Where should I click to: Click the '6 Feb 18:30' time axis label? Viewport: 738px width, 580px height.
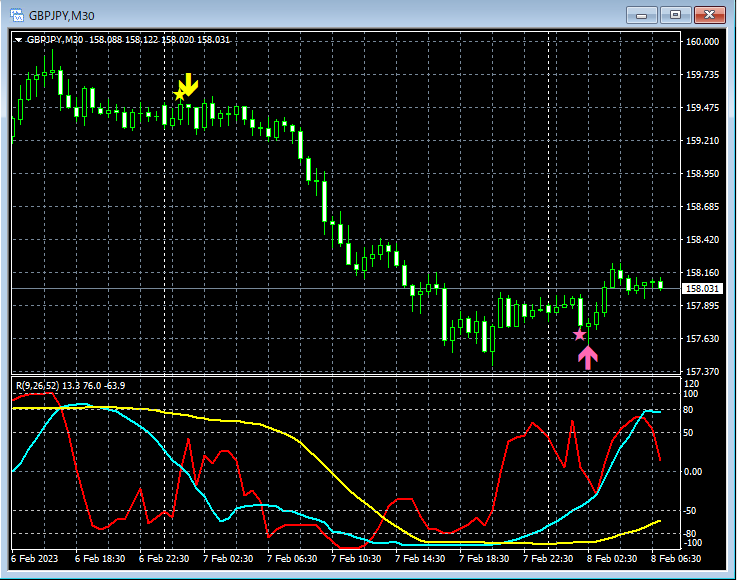100,558
